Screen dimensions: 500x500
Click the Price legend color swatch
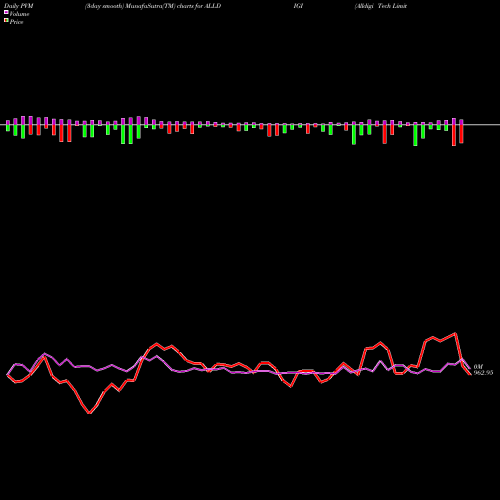pos(6,21)
